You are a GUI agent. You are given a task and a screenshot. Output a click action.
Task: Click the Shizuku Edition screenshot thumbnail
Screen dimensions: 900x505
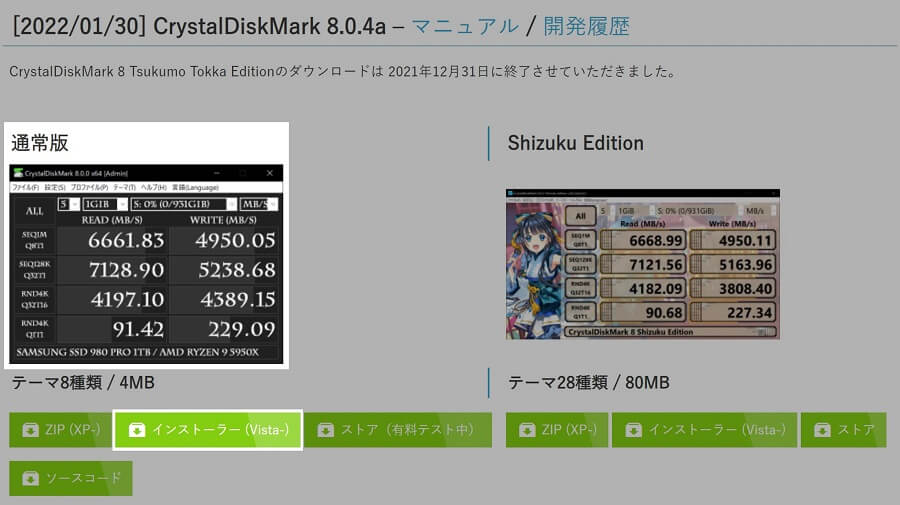[642, 265]
